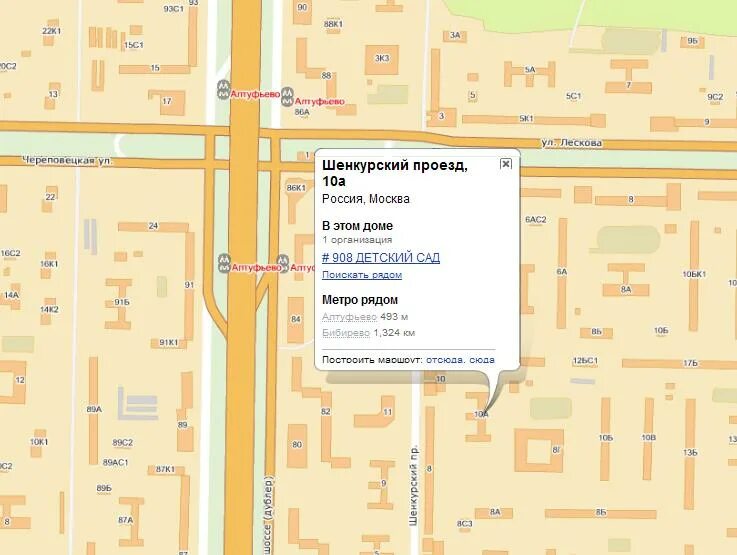Click building label 13Б
Viewport: 737px width, 555px height.
690,453
